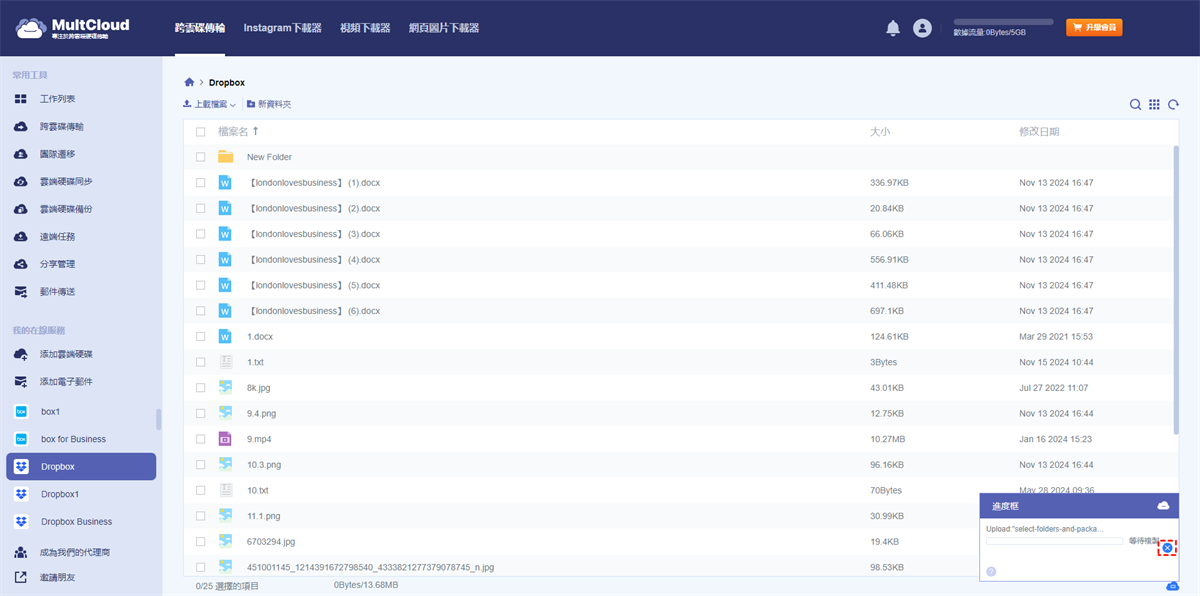
Task: Select the 網頁圖片下載器 tab
Action: tap(444, 28)
